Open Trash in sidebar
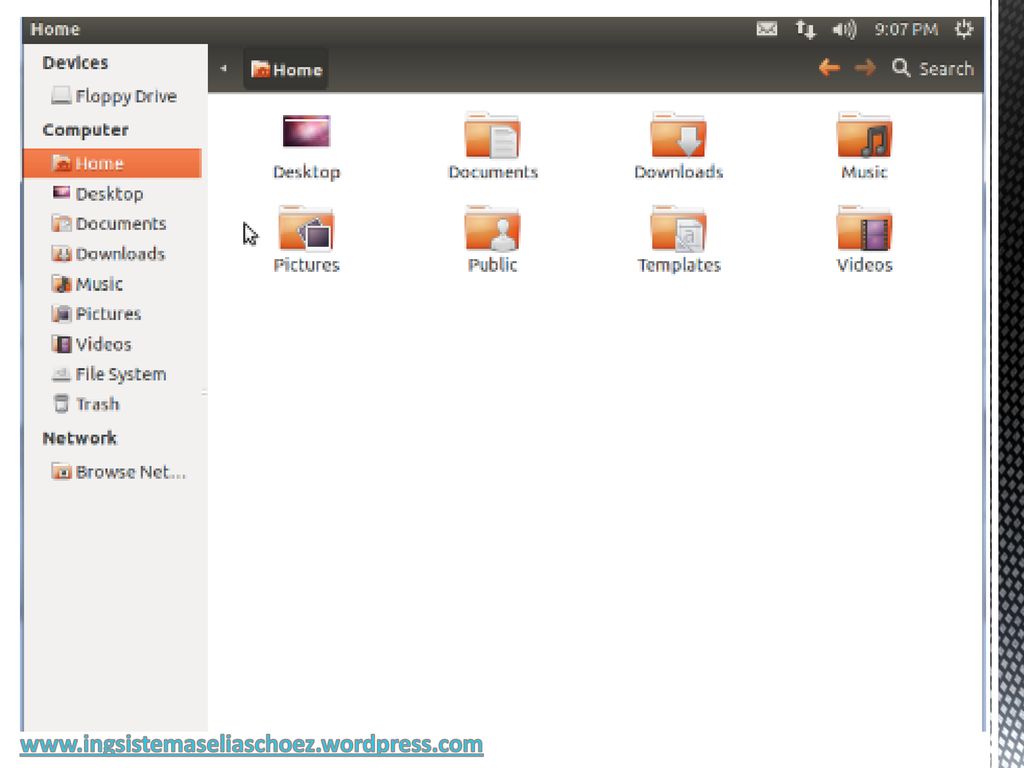The width and height of the screenshot is (1024, 768). click(x=86, y=404)
